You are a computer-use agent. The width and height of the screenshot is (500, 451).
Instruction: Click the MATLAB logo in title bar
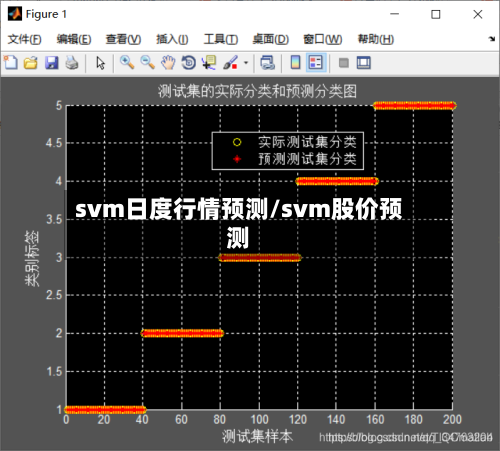pos(15,14)
